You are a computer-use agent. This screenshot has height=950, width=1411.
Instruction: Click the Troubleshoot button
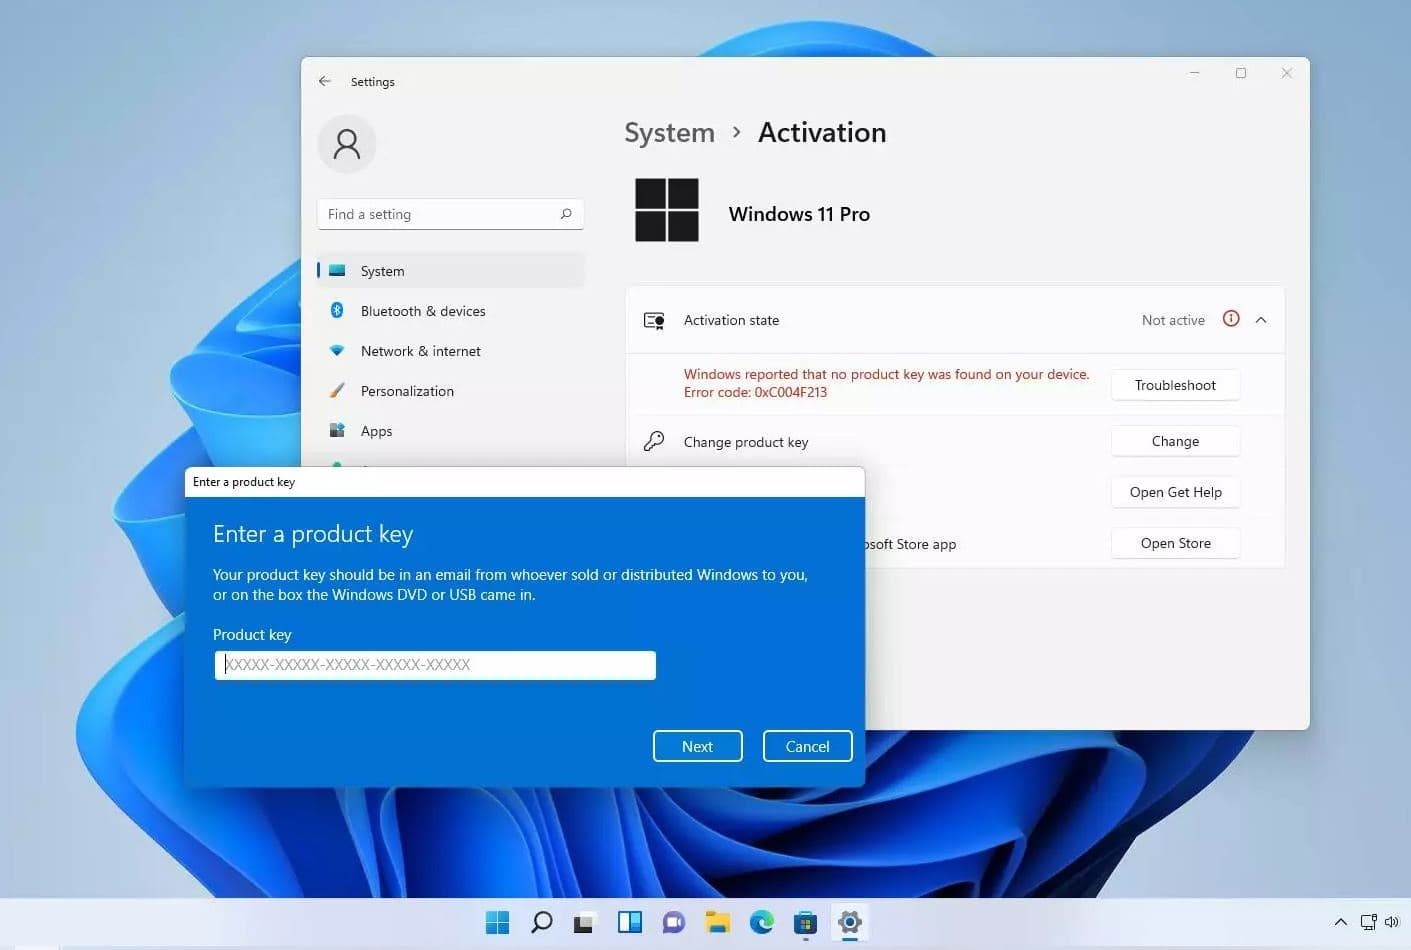[1175, 385]
